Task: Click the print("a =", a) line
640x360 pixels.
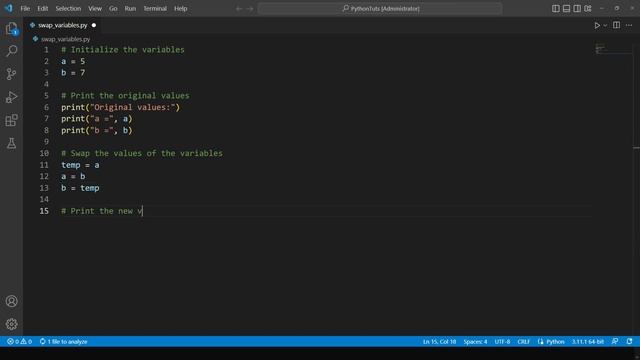Action: tap(97, 119)
